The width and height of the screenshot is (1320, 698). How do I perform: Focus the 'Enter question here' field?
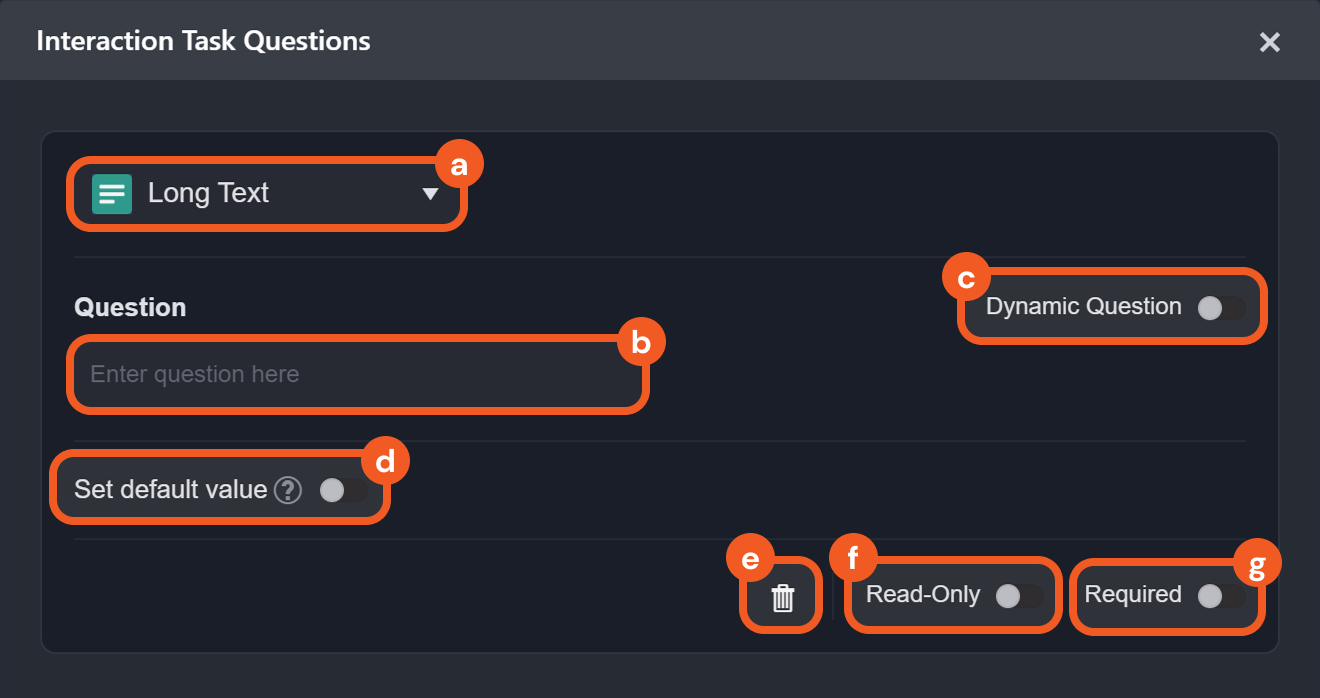click(357, 374)
